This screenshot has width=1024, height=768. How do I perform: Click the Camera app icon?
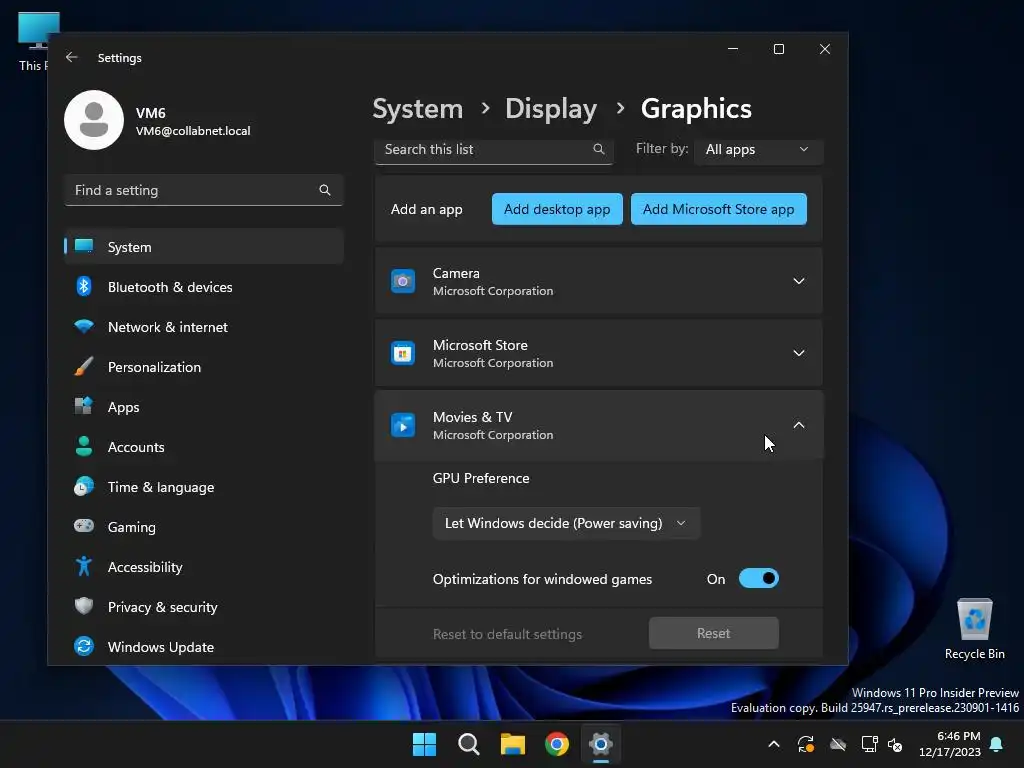403,281
